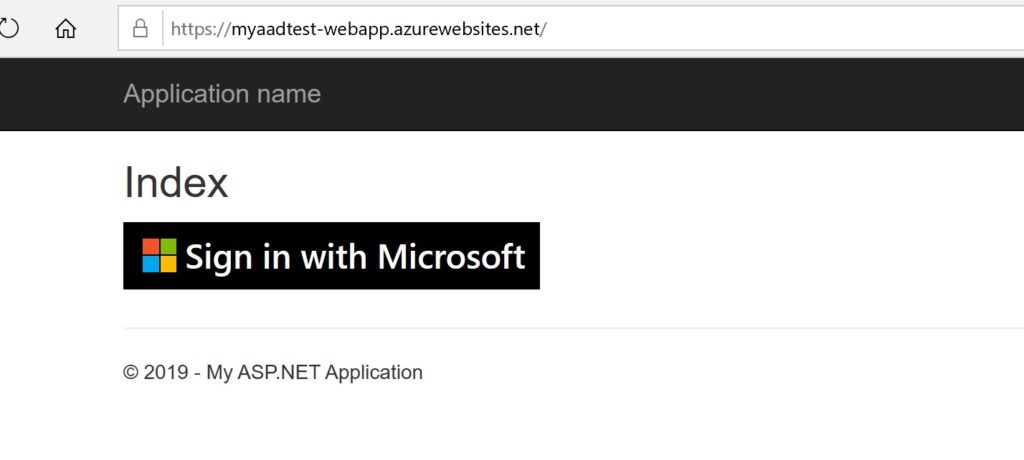Click the Index page heading
This screenshot has width=1024, height=460.
176,182
